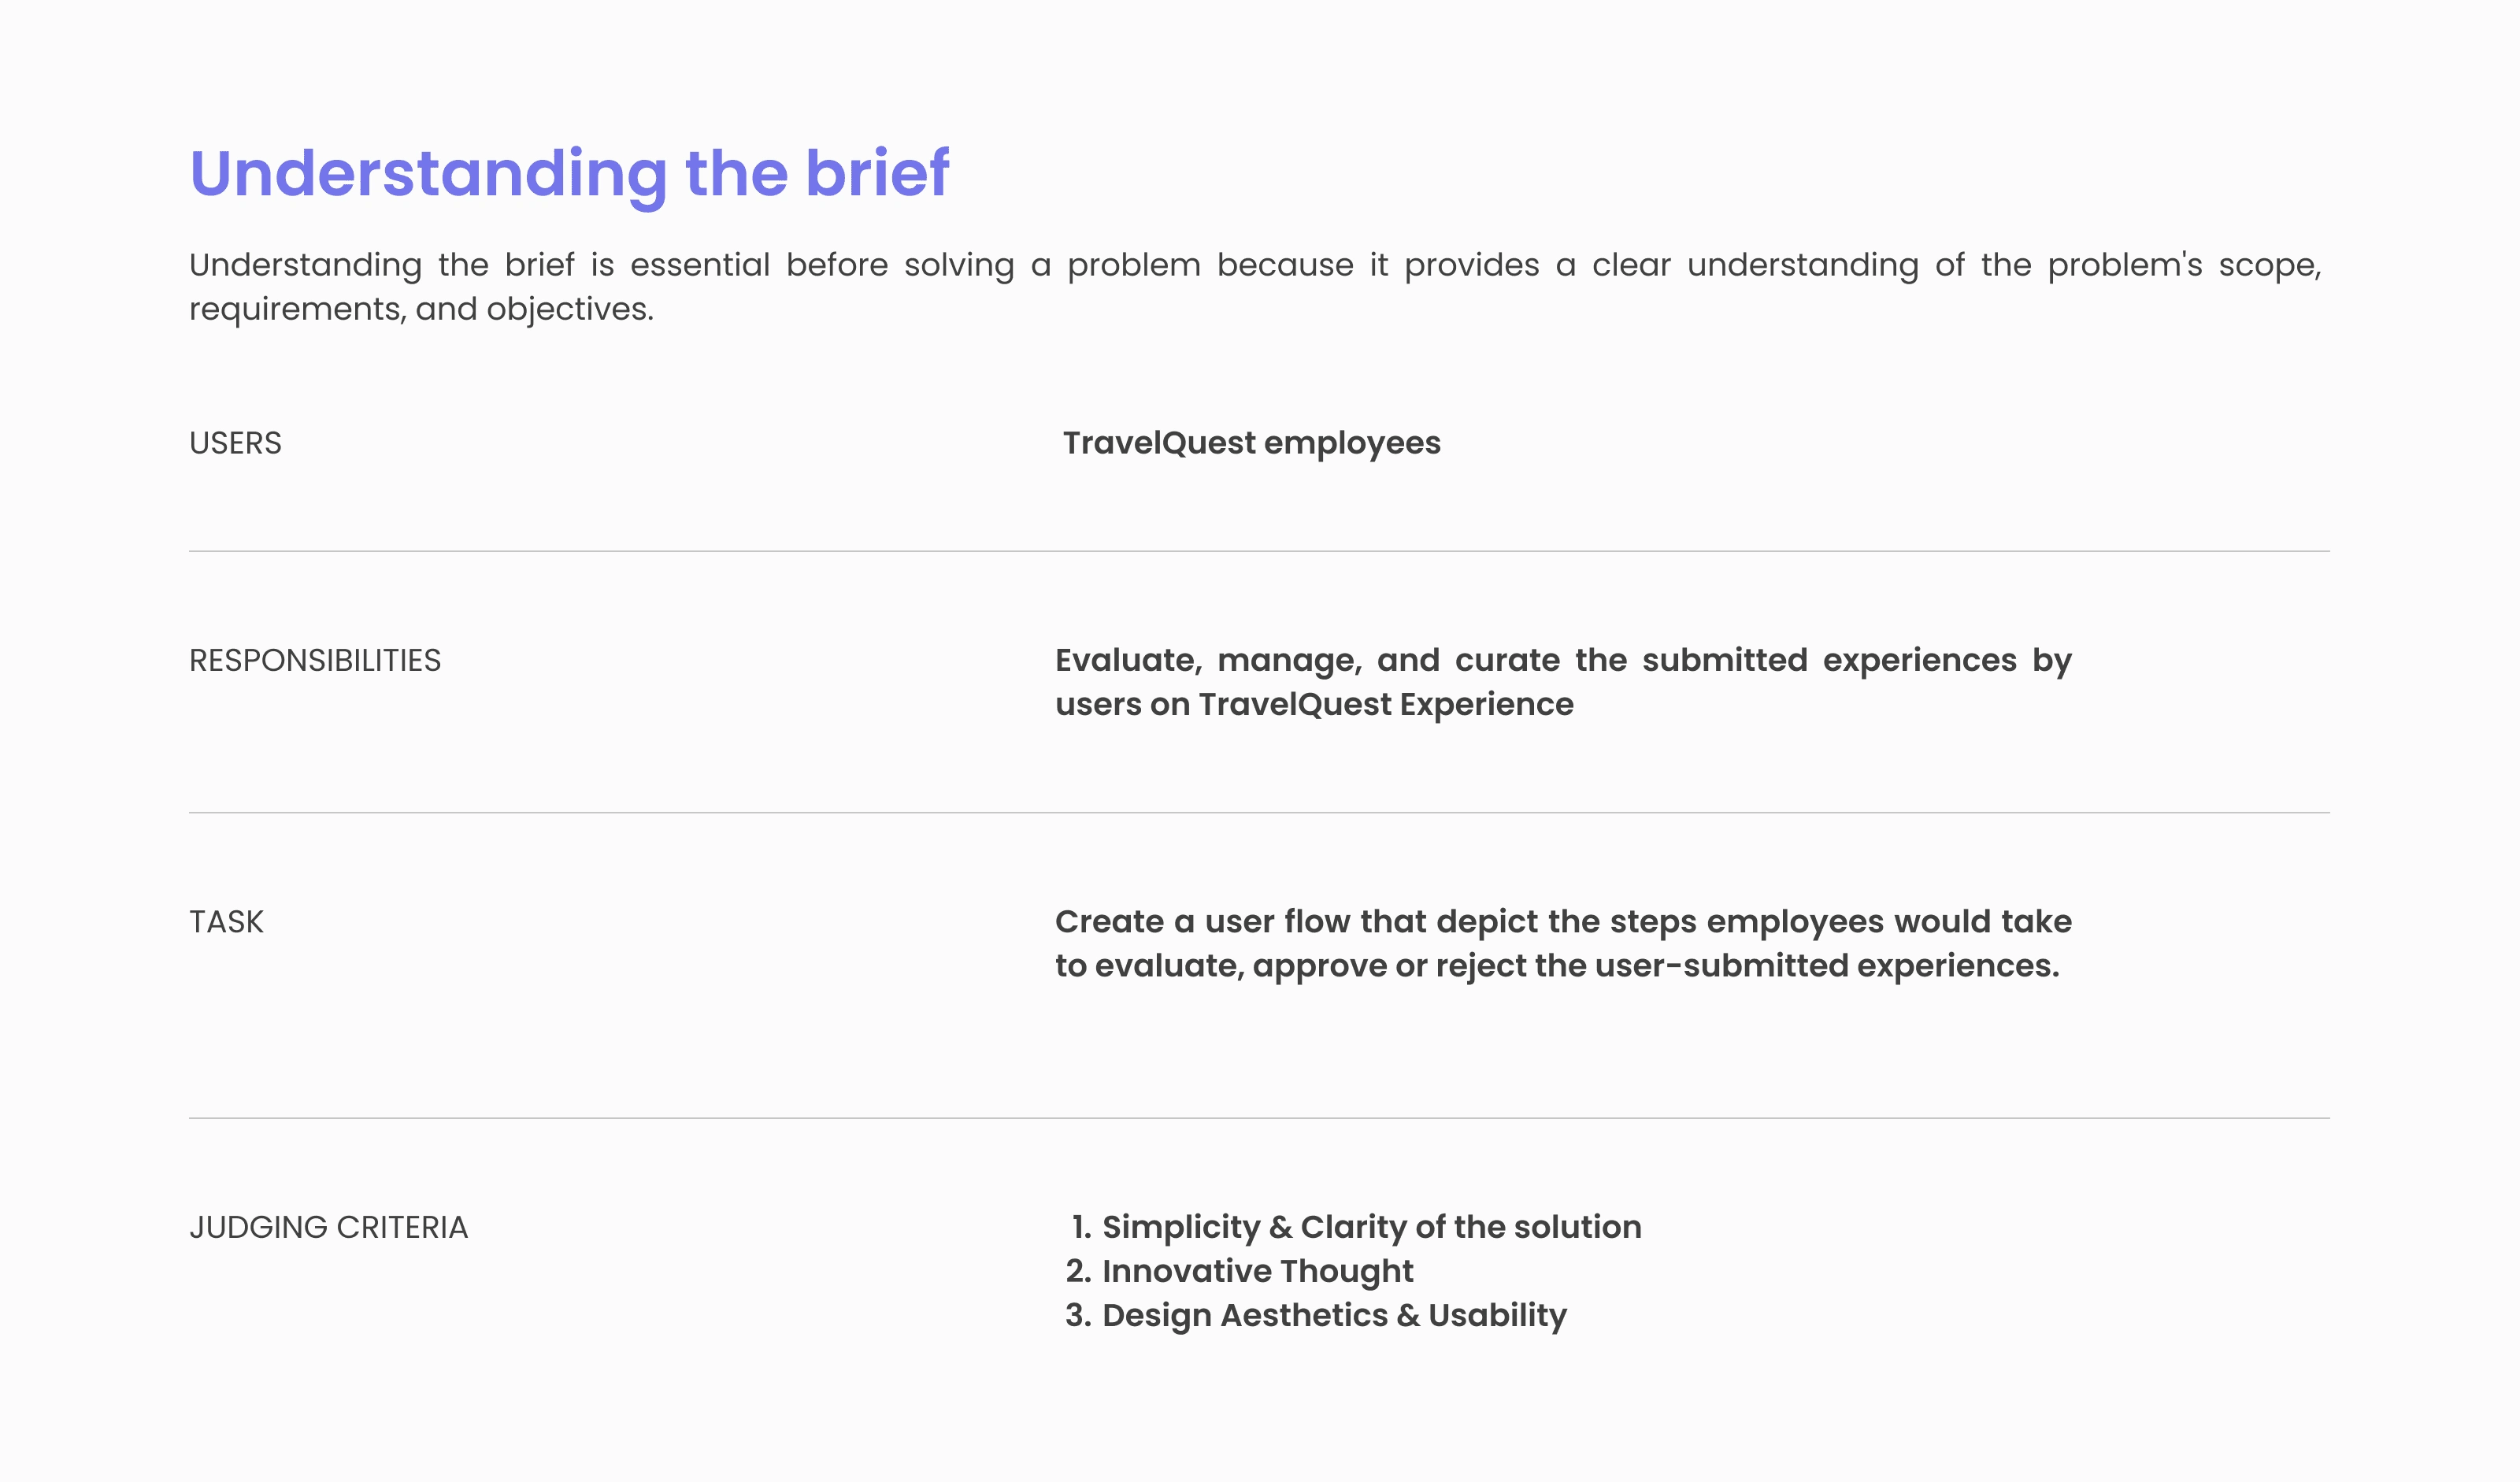Select the Innovative Thought criterion
Screen dimensions: 2520x1482
[x=1257, y=1271]
